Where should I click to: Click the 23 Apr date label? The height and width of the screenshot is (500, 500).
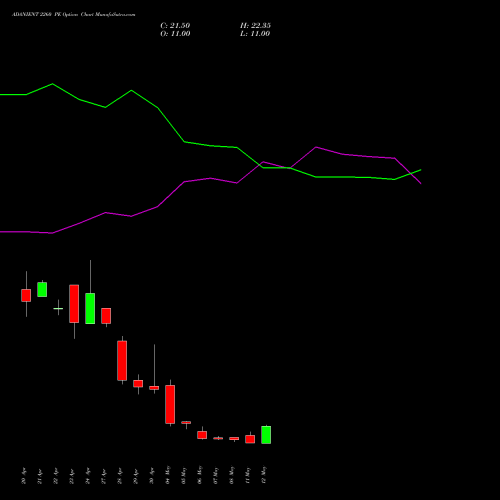(x=72, y=476)
